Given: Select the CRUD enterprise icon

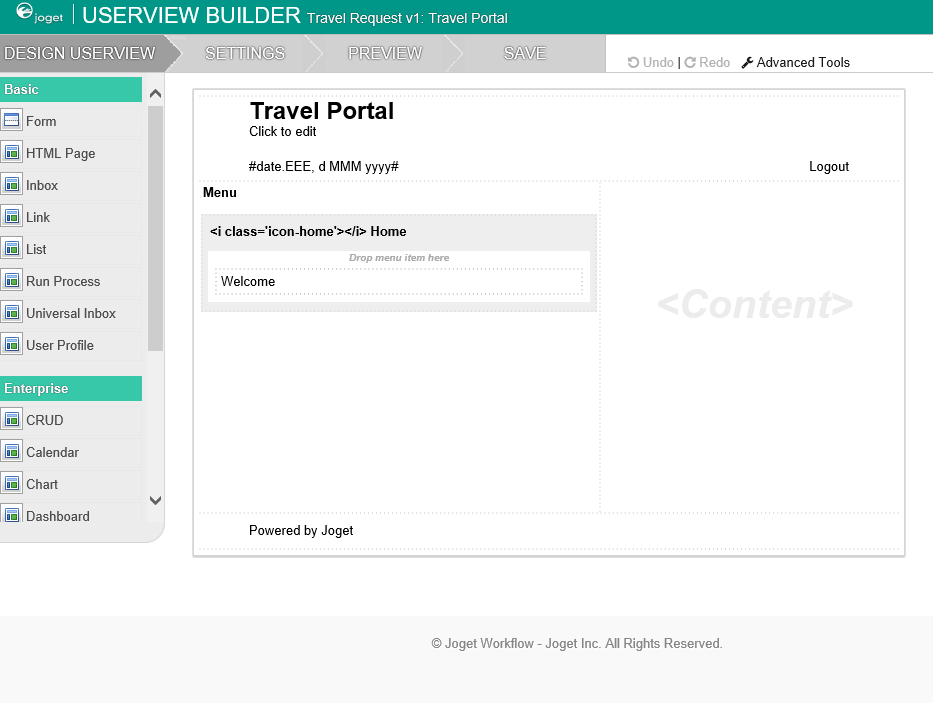Looking at the screenshot, I should click(x=12, y=420).
